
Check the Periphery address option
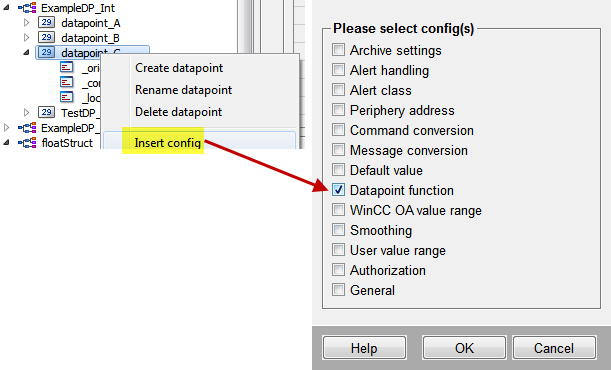(x=338, y=110)
